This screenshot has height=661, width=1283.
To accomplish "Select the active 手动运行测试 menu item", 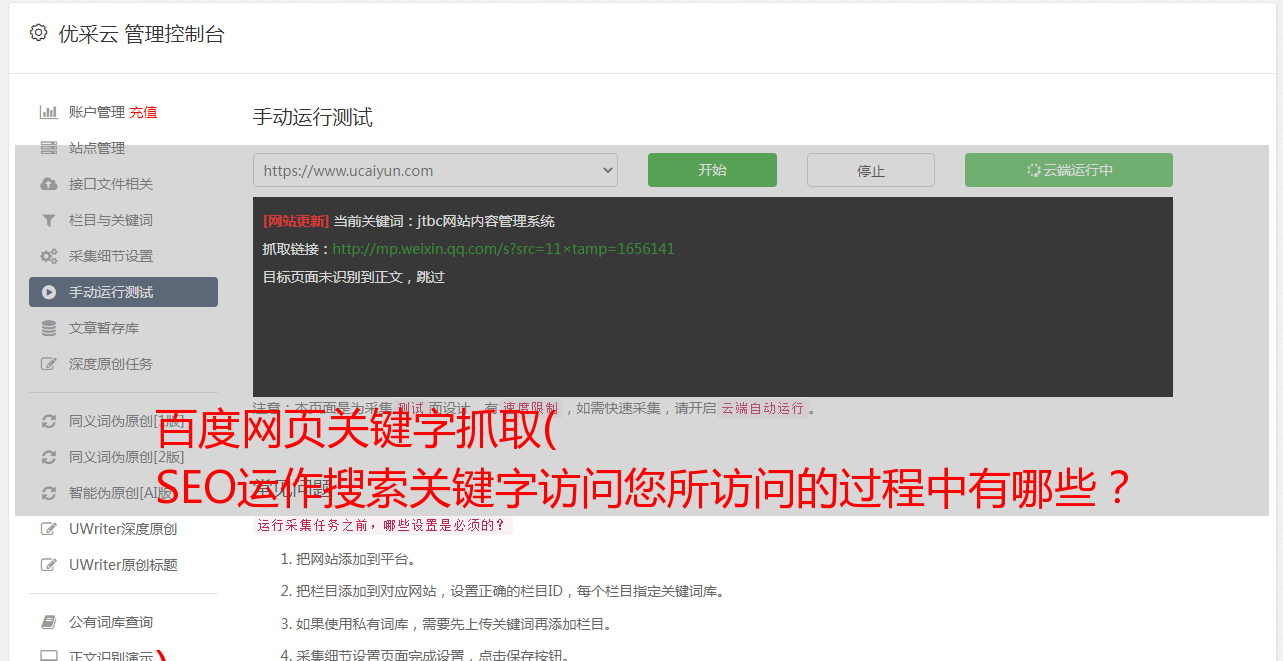I will (x=123, y=292).
